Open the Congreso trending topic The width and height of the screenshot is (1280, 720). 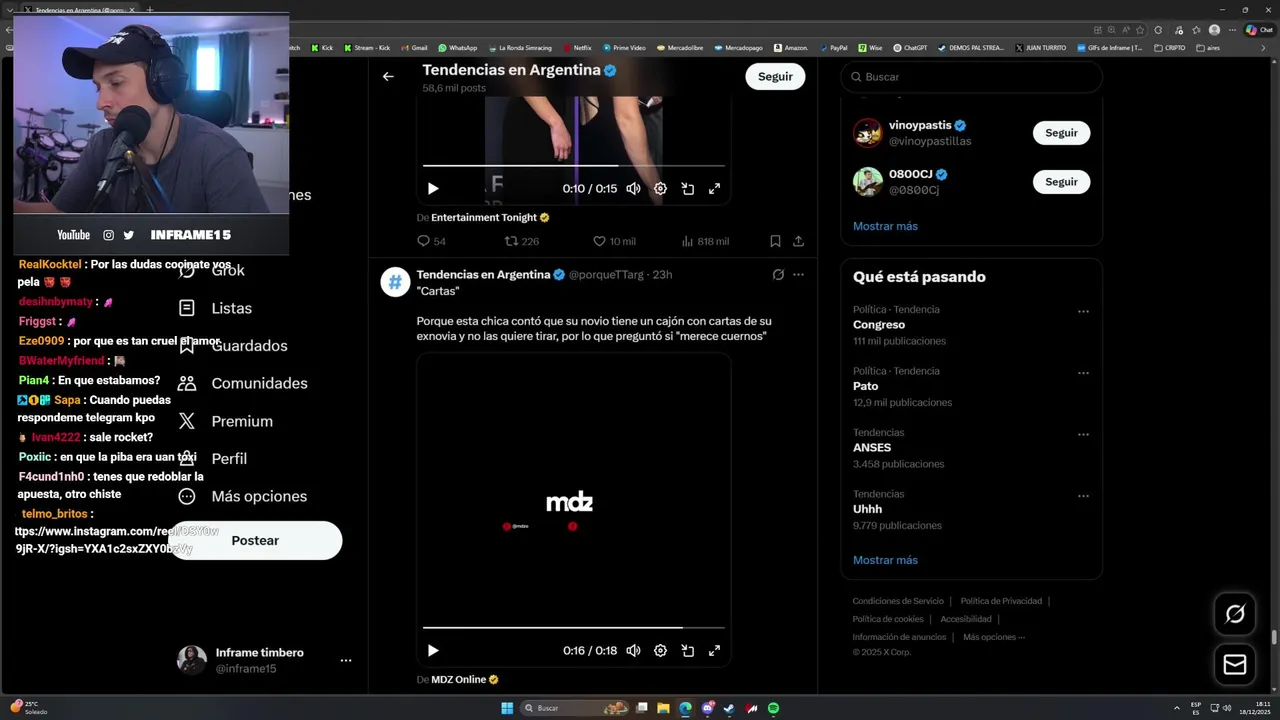(x=971, y=325)
